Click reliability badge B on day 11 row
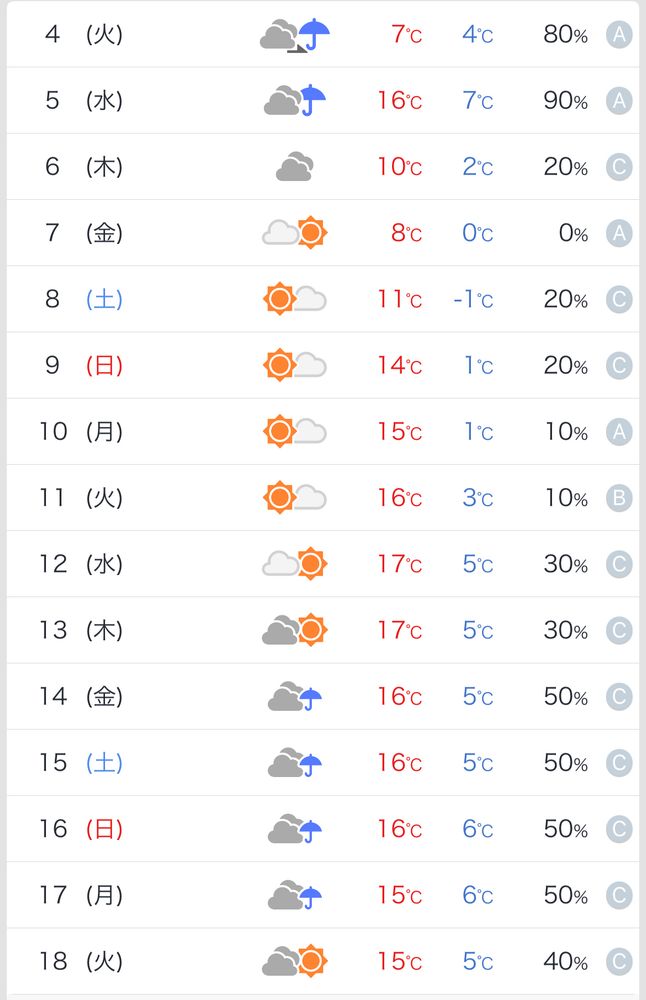 (619, 498)
